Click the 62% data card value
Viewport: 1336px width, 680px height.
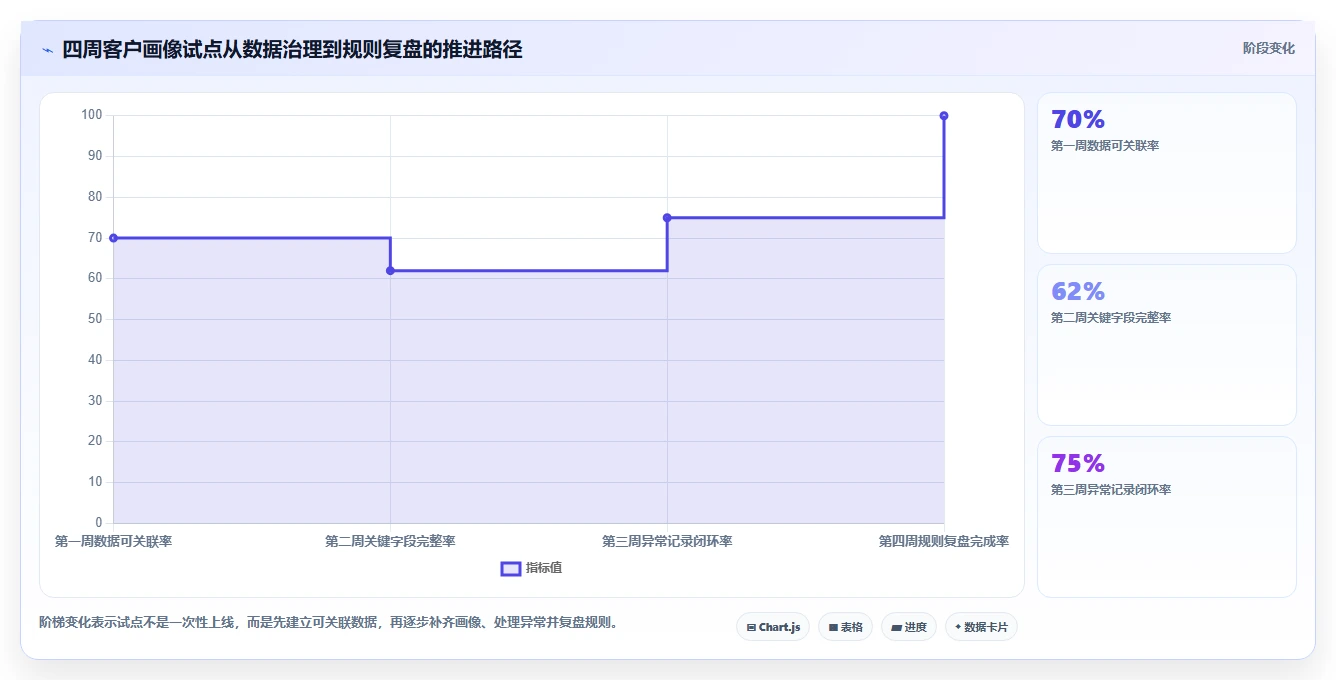point(1078,292)
